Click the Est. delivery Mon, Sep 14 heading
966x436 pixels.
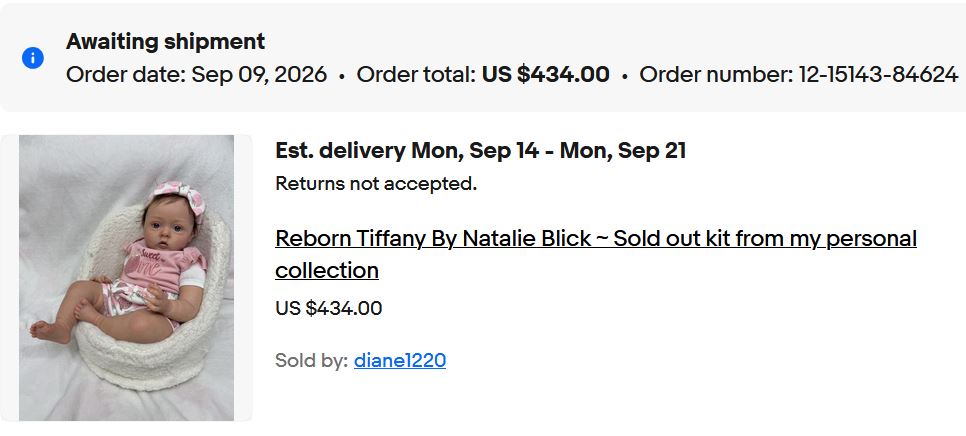pos(481,150)
